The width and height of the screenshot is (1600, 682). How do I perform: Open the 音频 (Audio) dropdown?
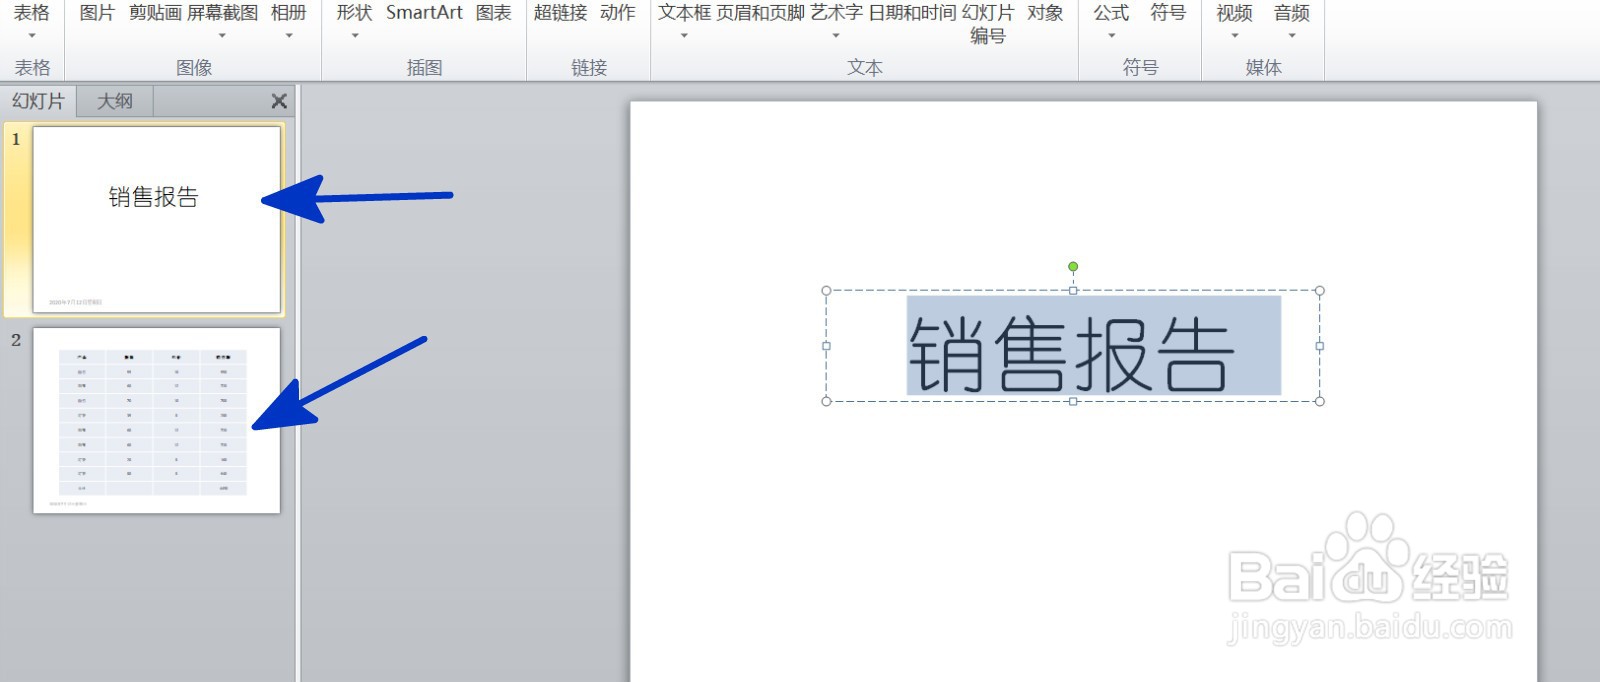tap(1291, 22)
